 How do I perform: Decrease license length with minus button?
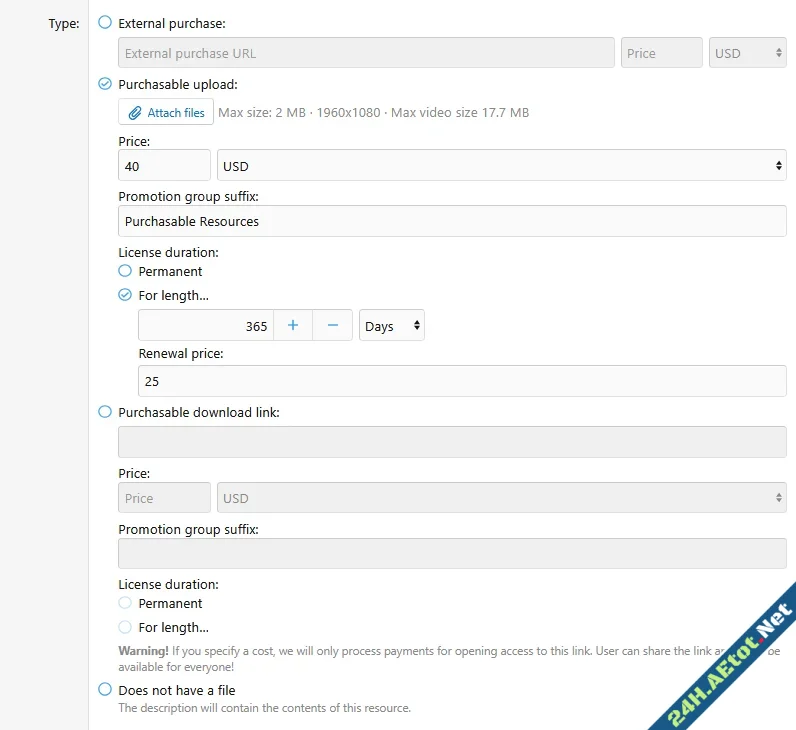tap(333, 326)
